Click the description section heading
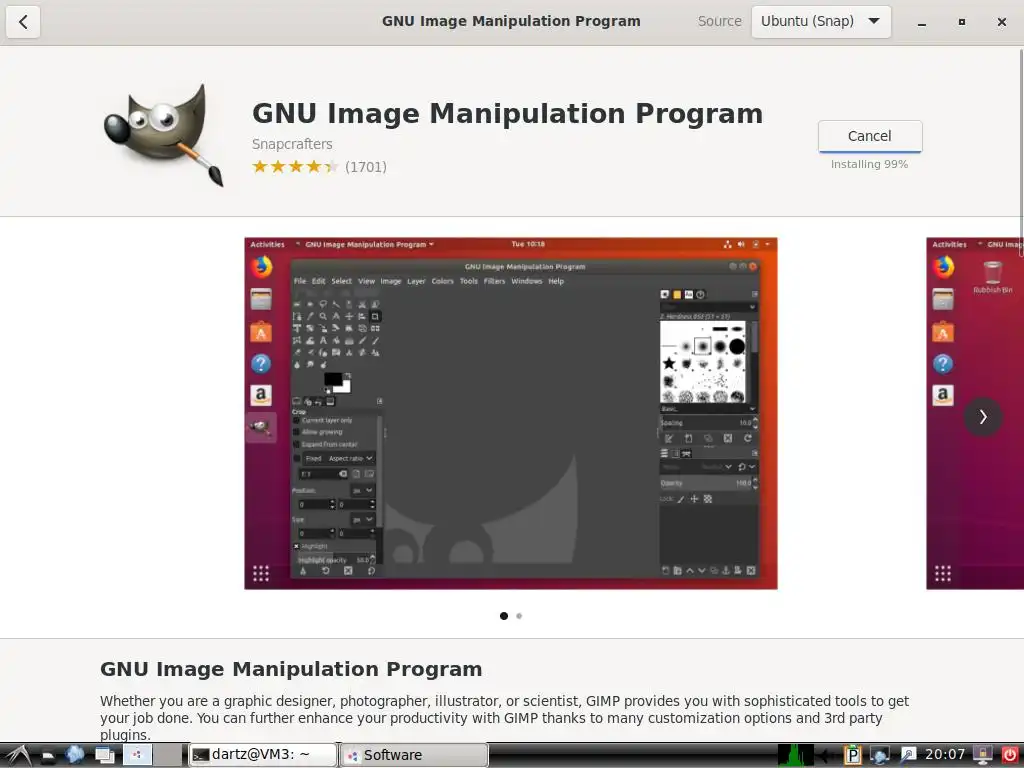Image resolution: width=1024 pixels, height=768 pixels. 291,669
